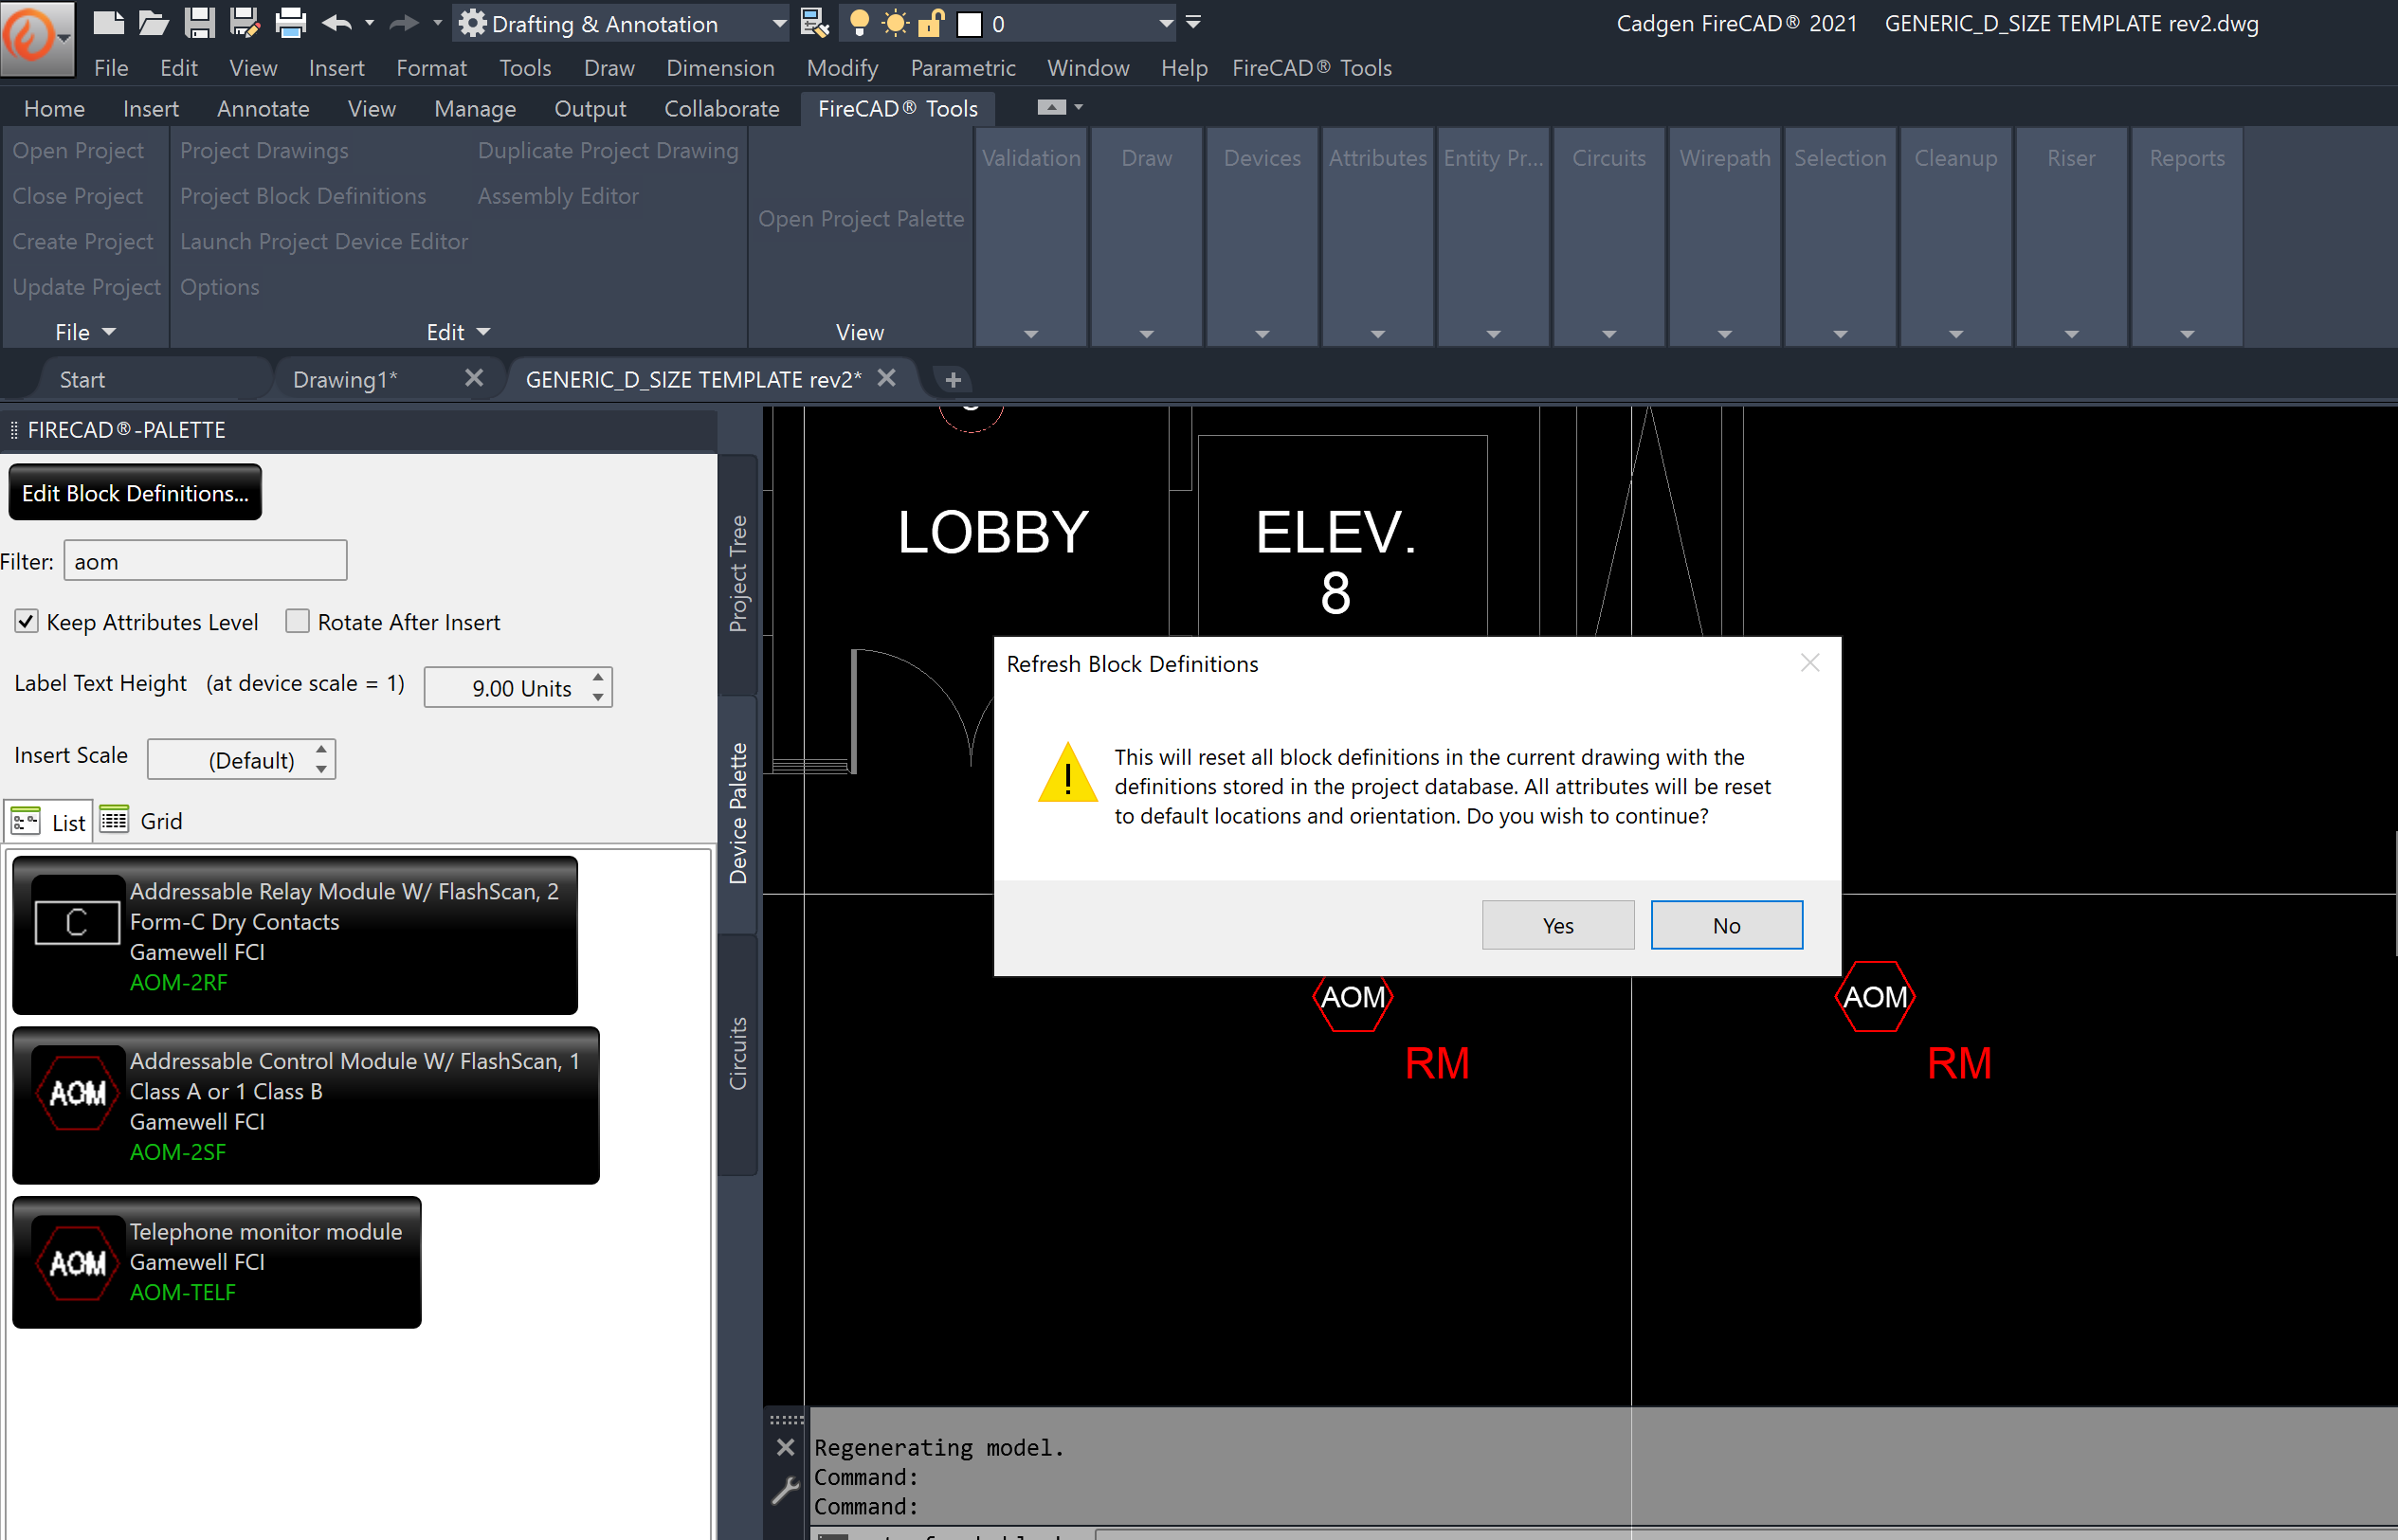Switch the device palette to Grid view
The height and width of the screenshot is (1540, 2398).
141,822
